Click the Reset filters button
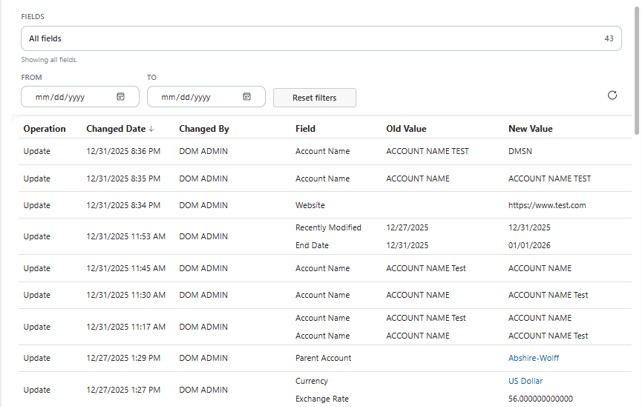The height and width of the screenshot is (407, 642). [314, 98]
